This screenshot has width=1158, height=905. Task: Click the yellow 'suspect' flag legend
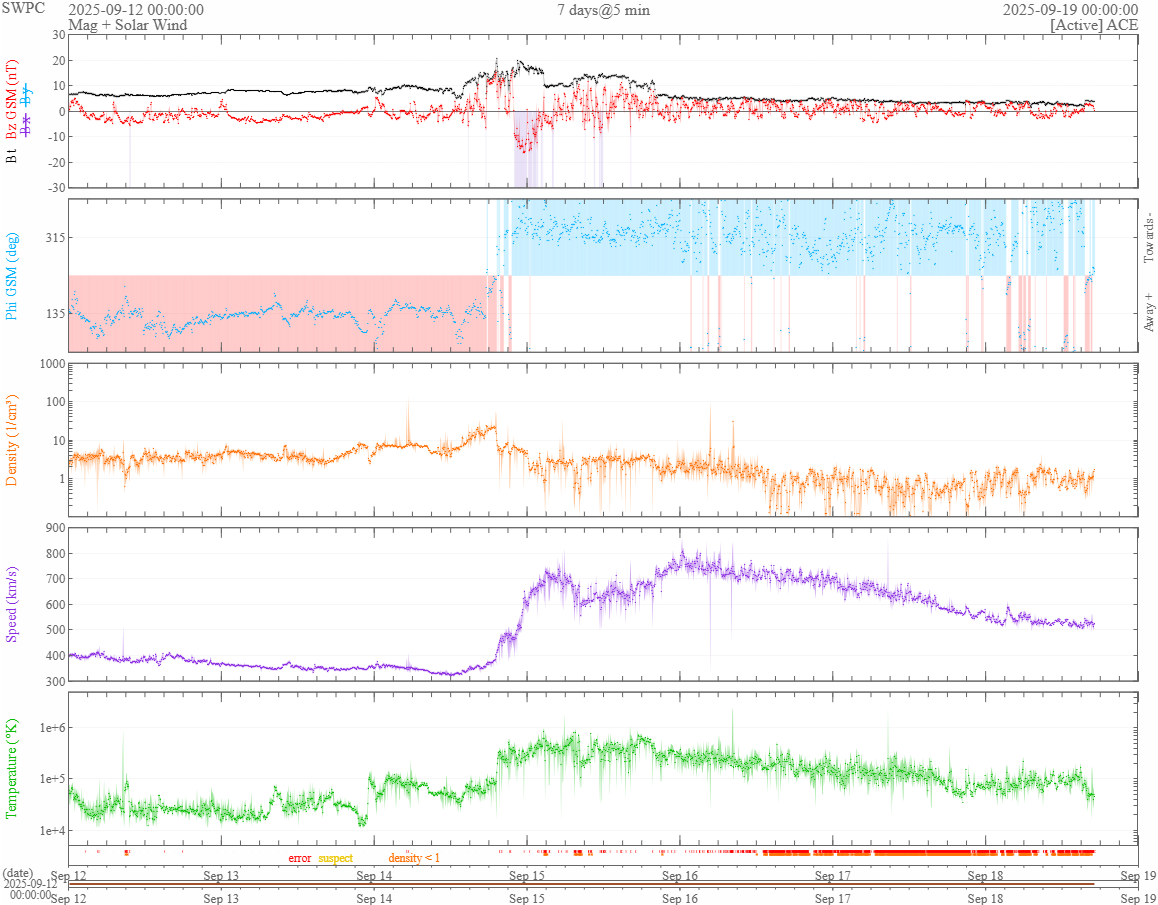point(335,858)
